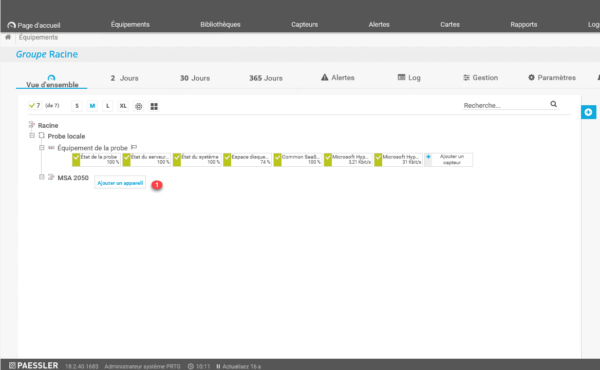Expand the MSA 2050 group node
The image size is (600, 370).
(x=42, y=177)
